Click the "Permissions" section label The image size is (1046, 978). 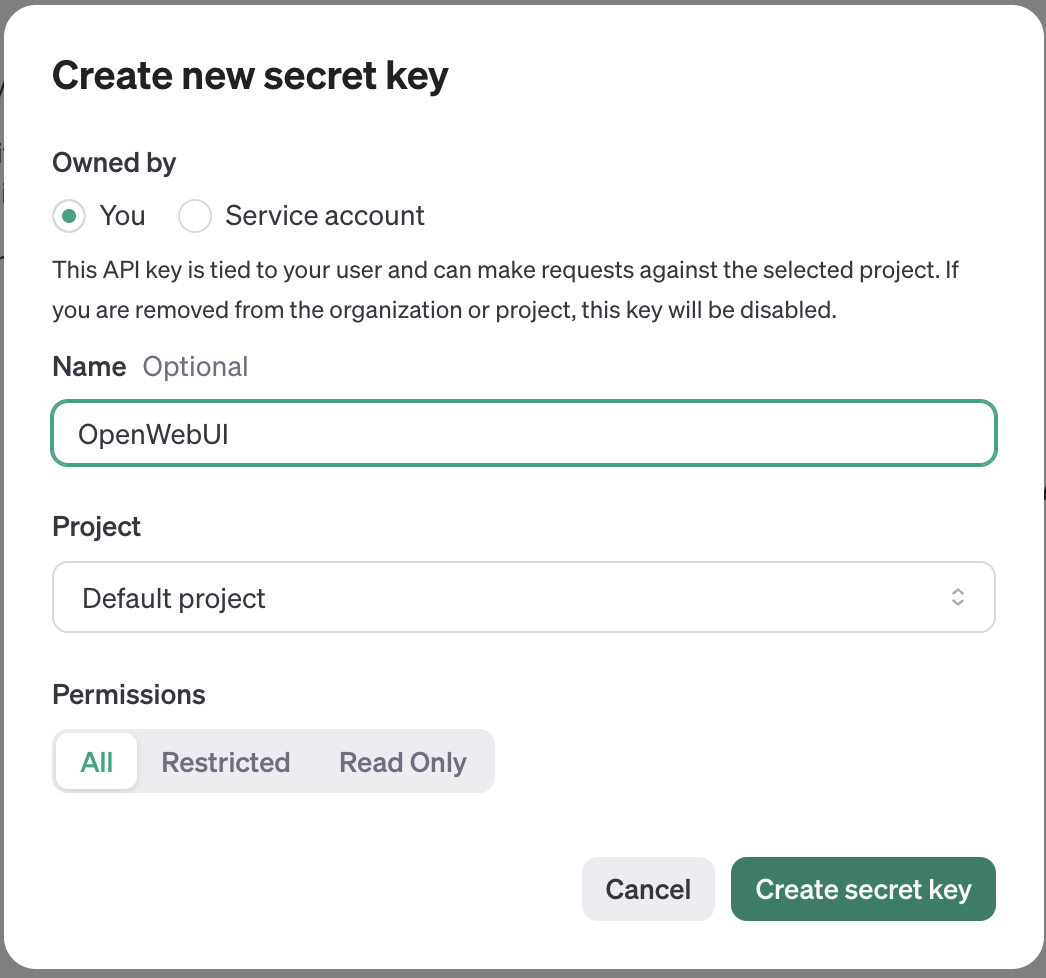coord(129,694)
